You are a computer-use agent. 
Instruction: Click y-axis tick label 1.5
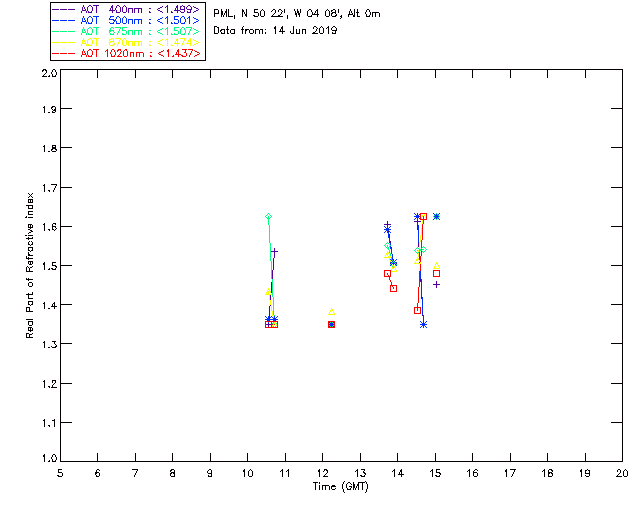[x=49, y=266]
